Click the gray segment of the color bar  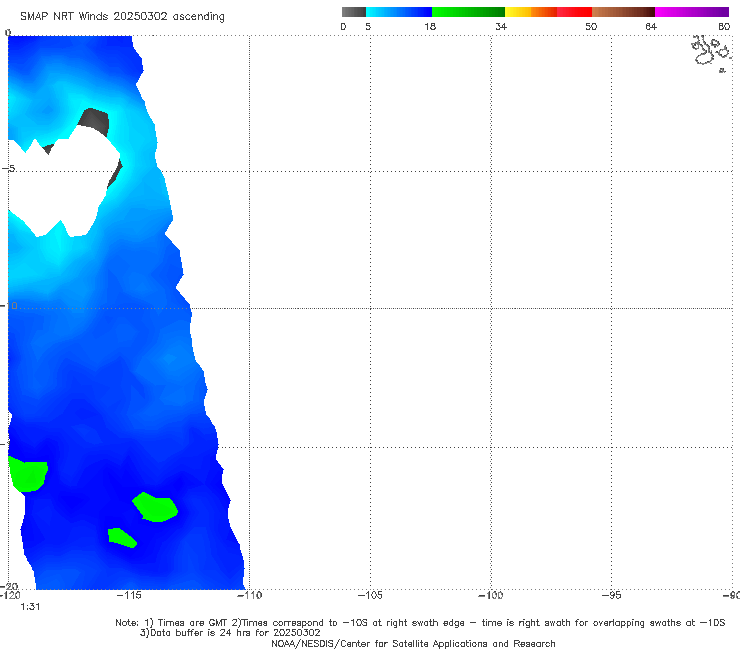click(353, 12)
